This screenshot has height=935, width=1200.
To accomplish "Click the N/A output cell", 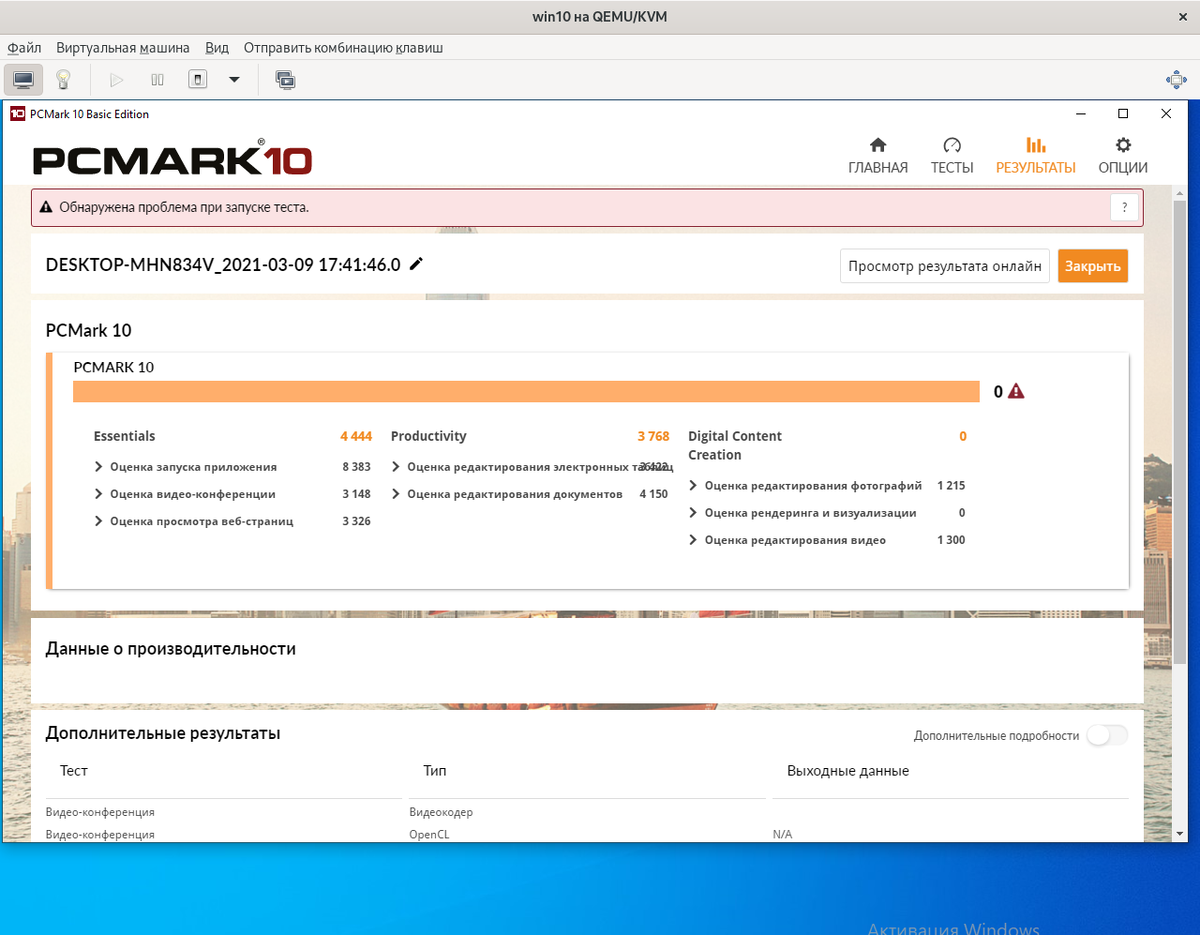I will (782, 834).
